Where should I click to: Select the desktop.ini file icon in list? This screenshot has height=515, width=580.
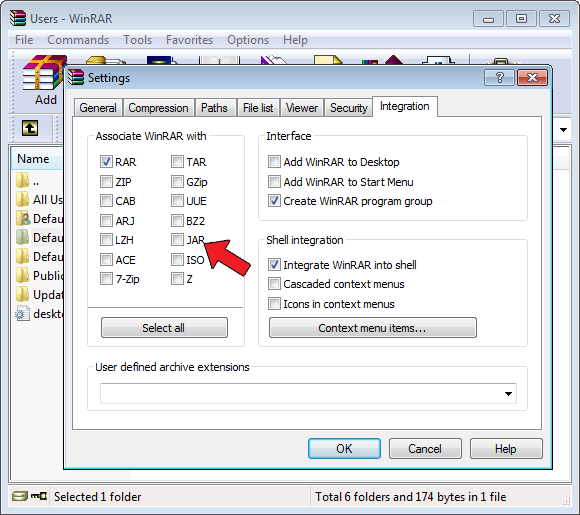pyautogui.click(x=22, y=313)
